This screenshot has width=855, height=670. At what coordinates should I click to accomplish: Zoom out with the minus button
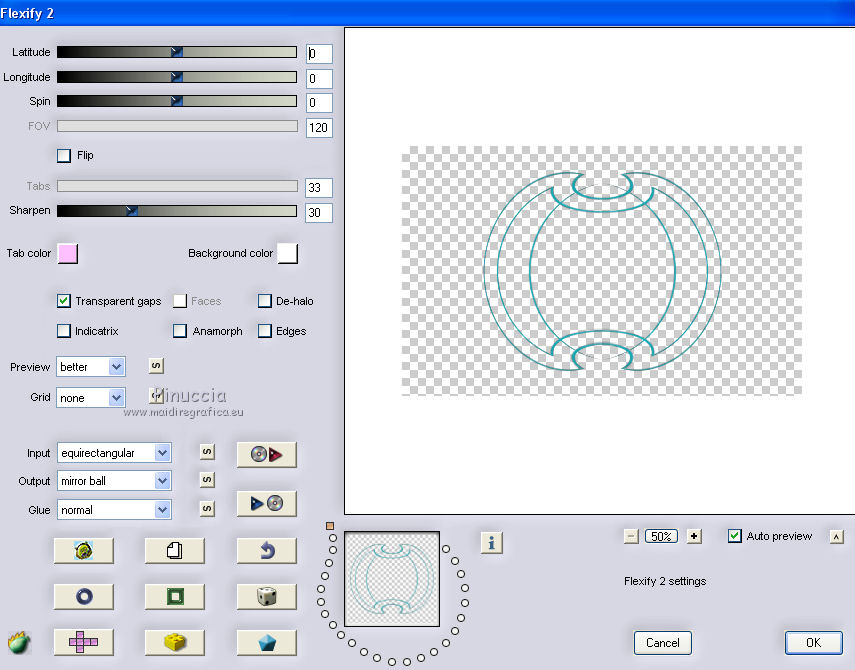[x=631, y=536]
